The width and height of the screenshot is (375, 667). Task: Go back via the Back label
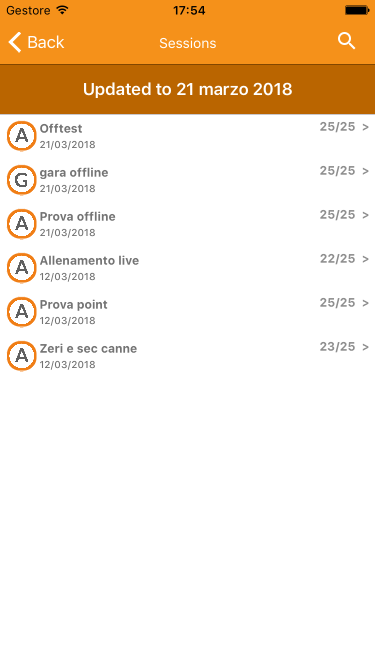pos(45,43)
